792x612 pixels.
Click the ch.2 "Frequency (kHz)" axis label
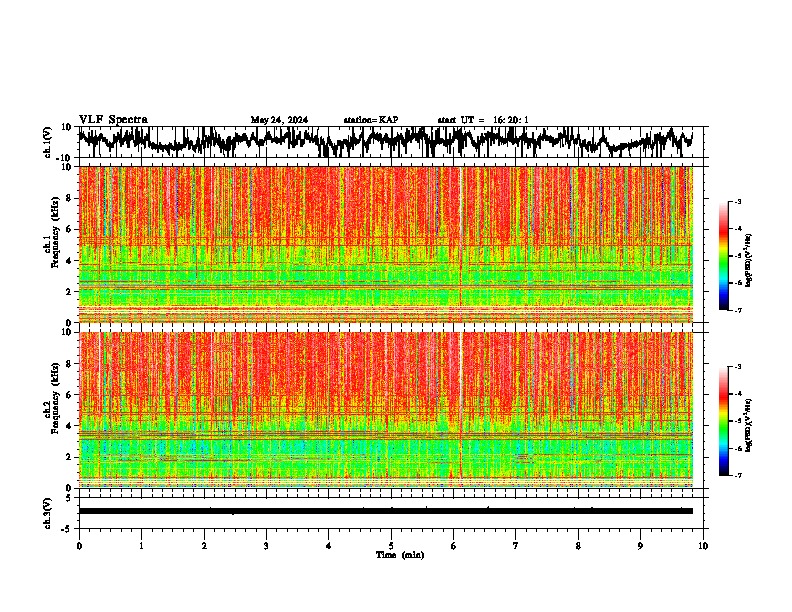coord(56,398)
